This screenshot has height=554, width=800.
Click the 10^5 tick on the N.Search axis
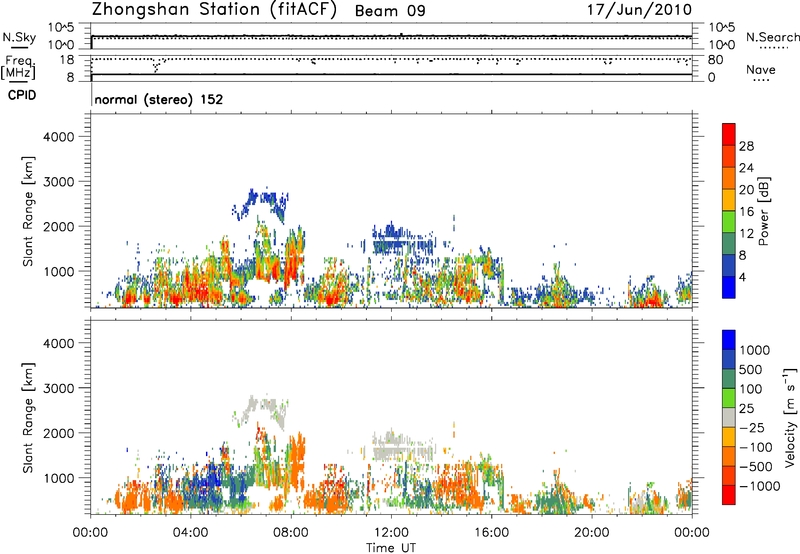[721, 27]
